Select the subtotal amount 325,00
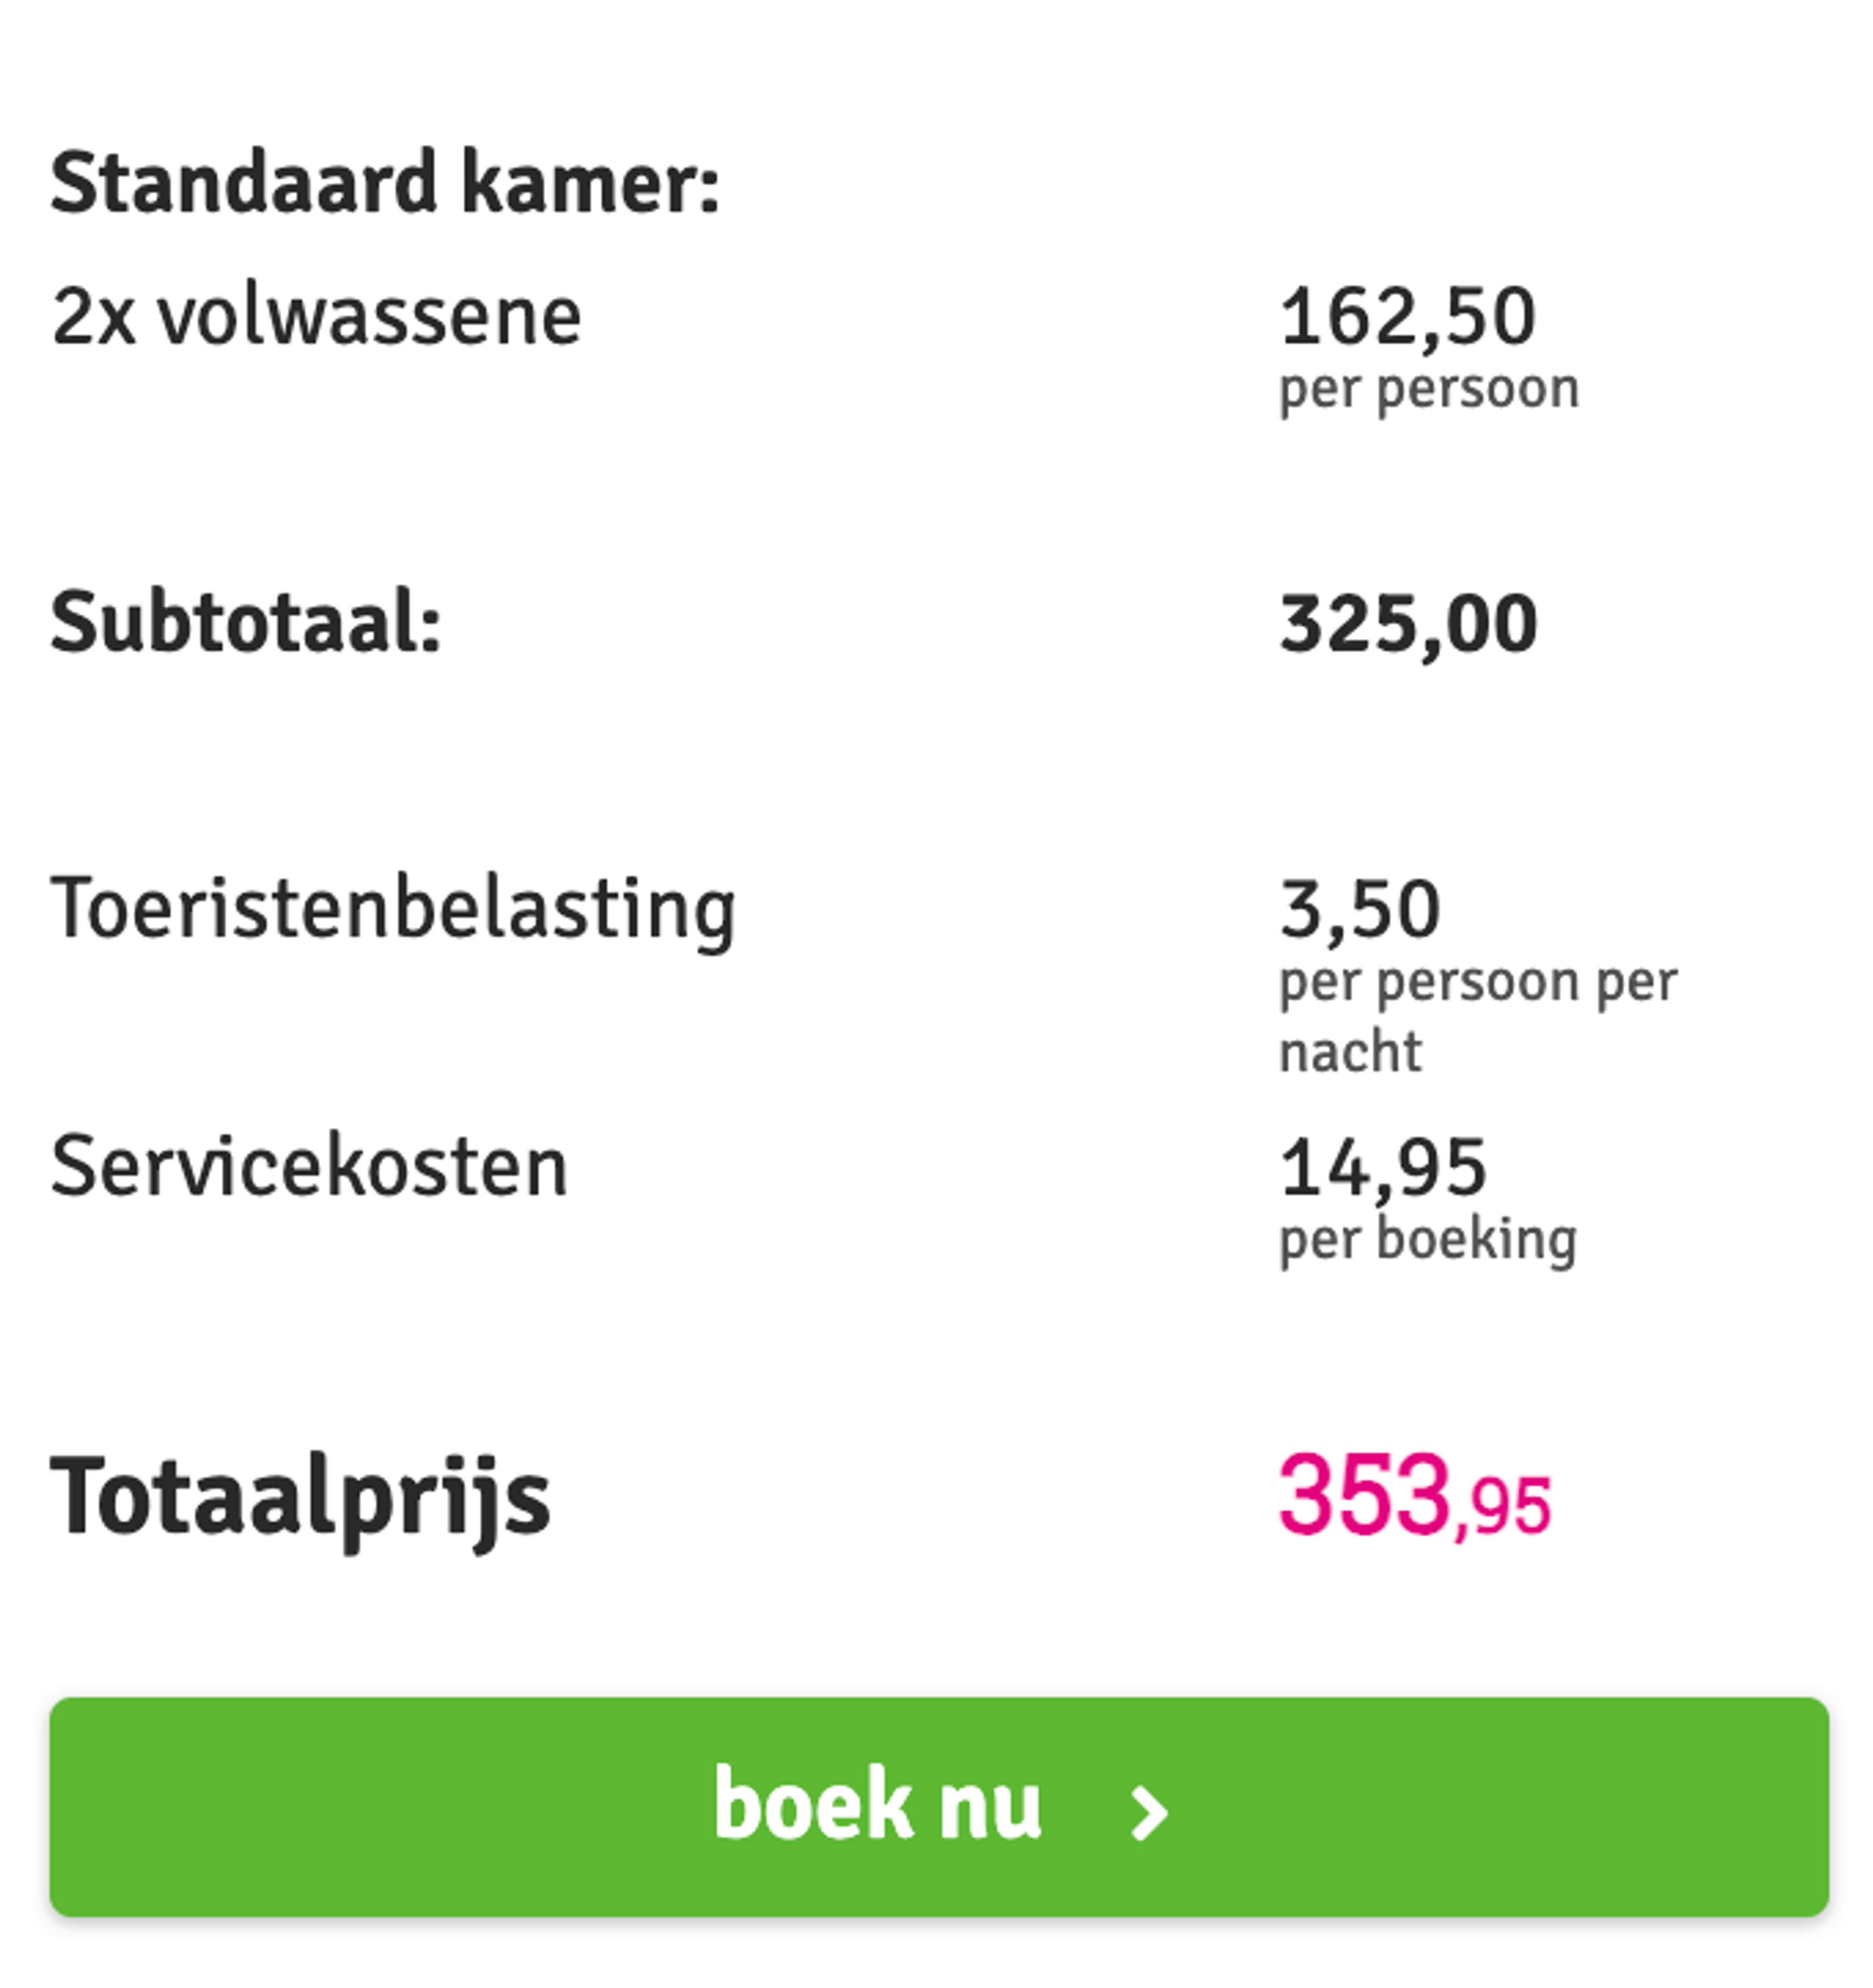1873x1988 pixels. click(1407, 623)
